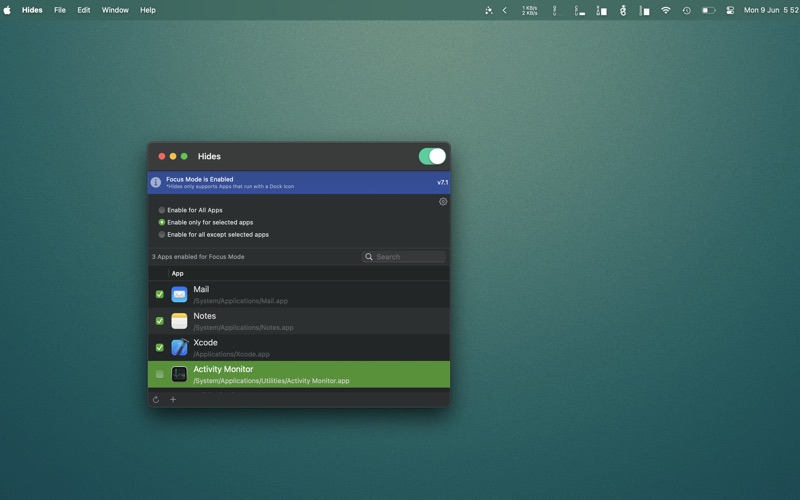Open the Time Machine menu bar icon

pos(687,10)
